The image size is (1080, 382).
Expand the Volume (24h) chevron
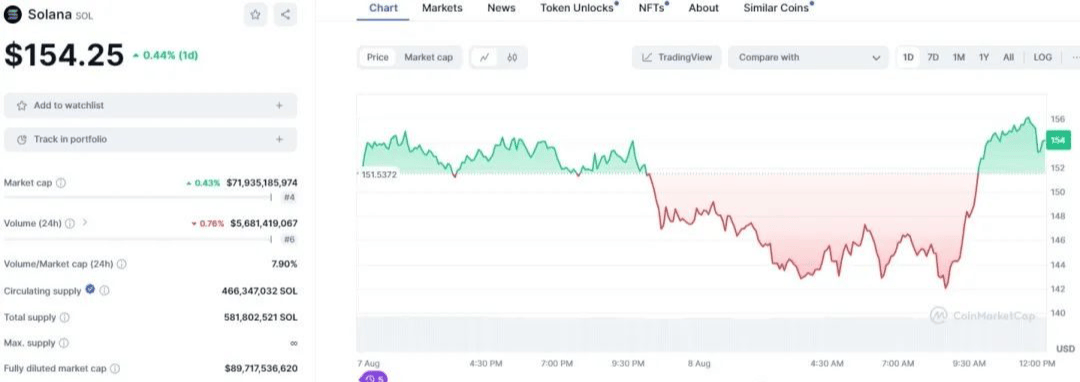85,223
